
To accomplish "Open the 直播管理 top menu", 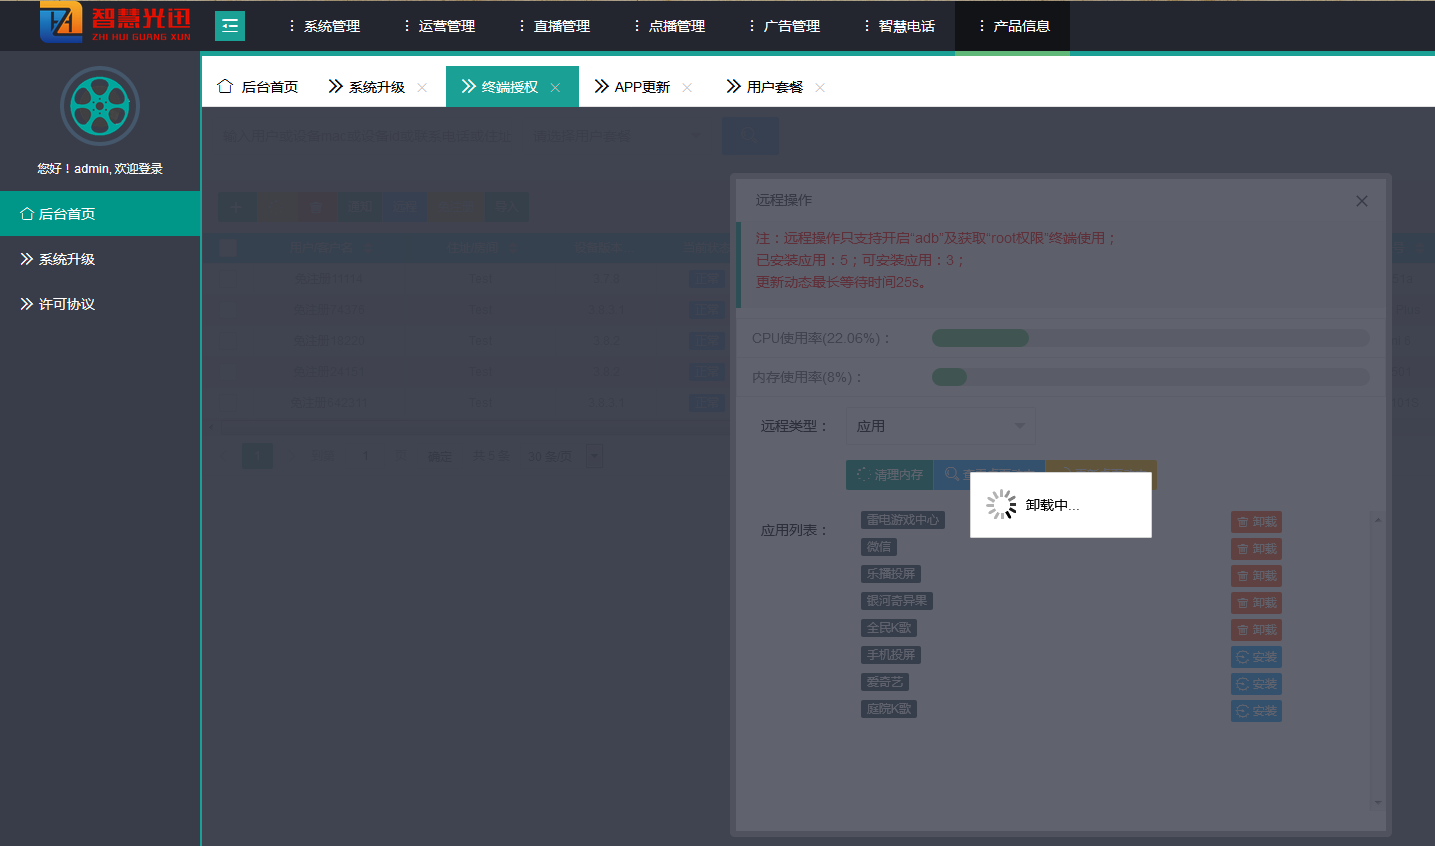I will coord(555,26).
